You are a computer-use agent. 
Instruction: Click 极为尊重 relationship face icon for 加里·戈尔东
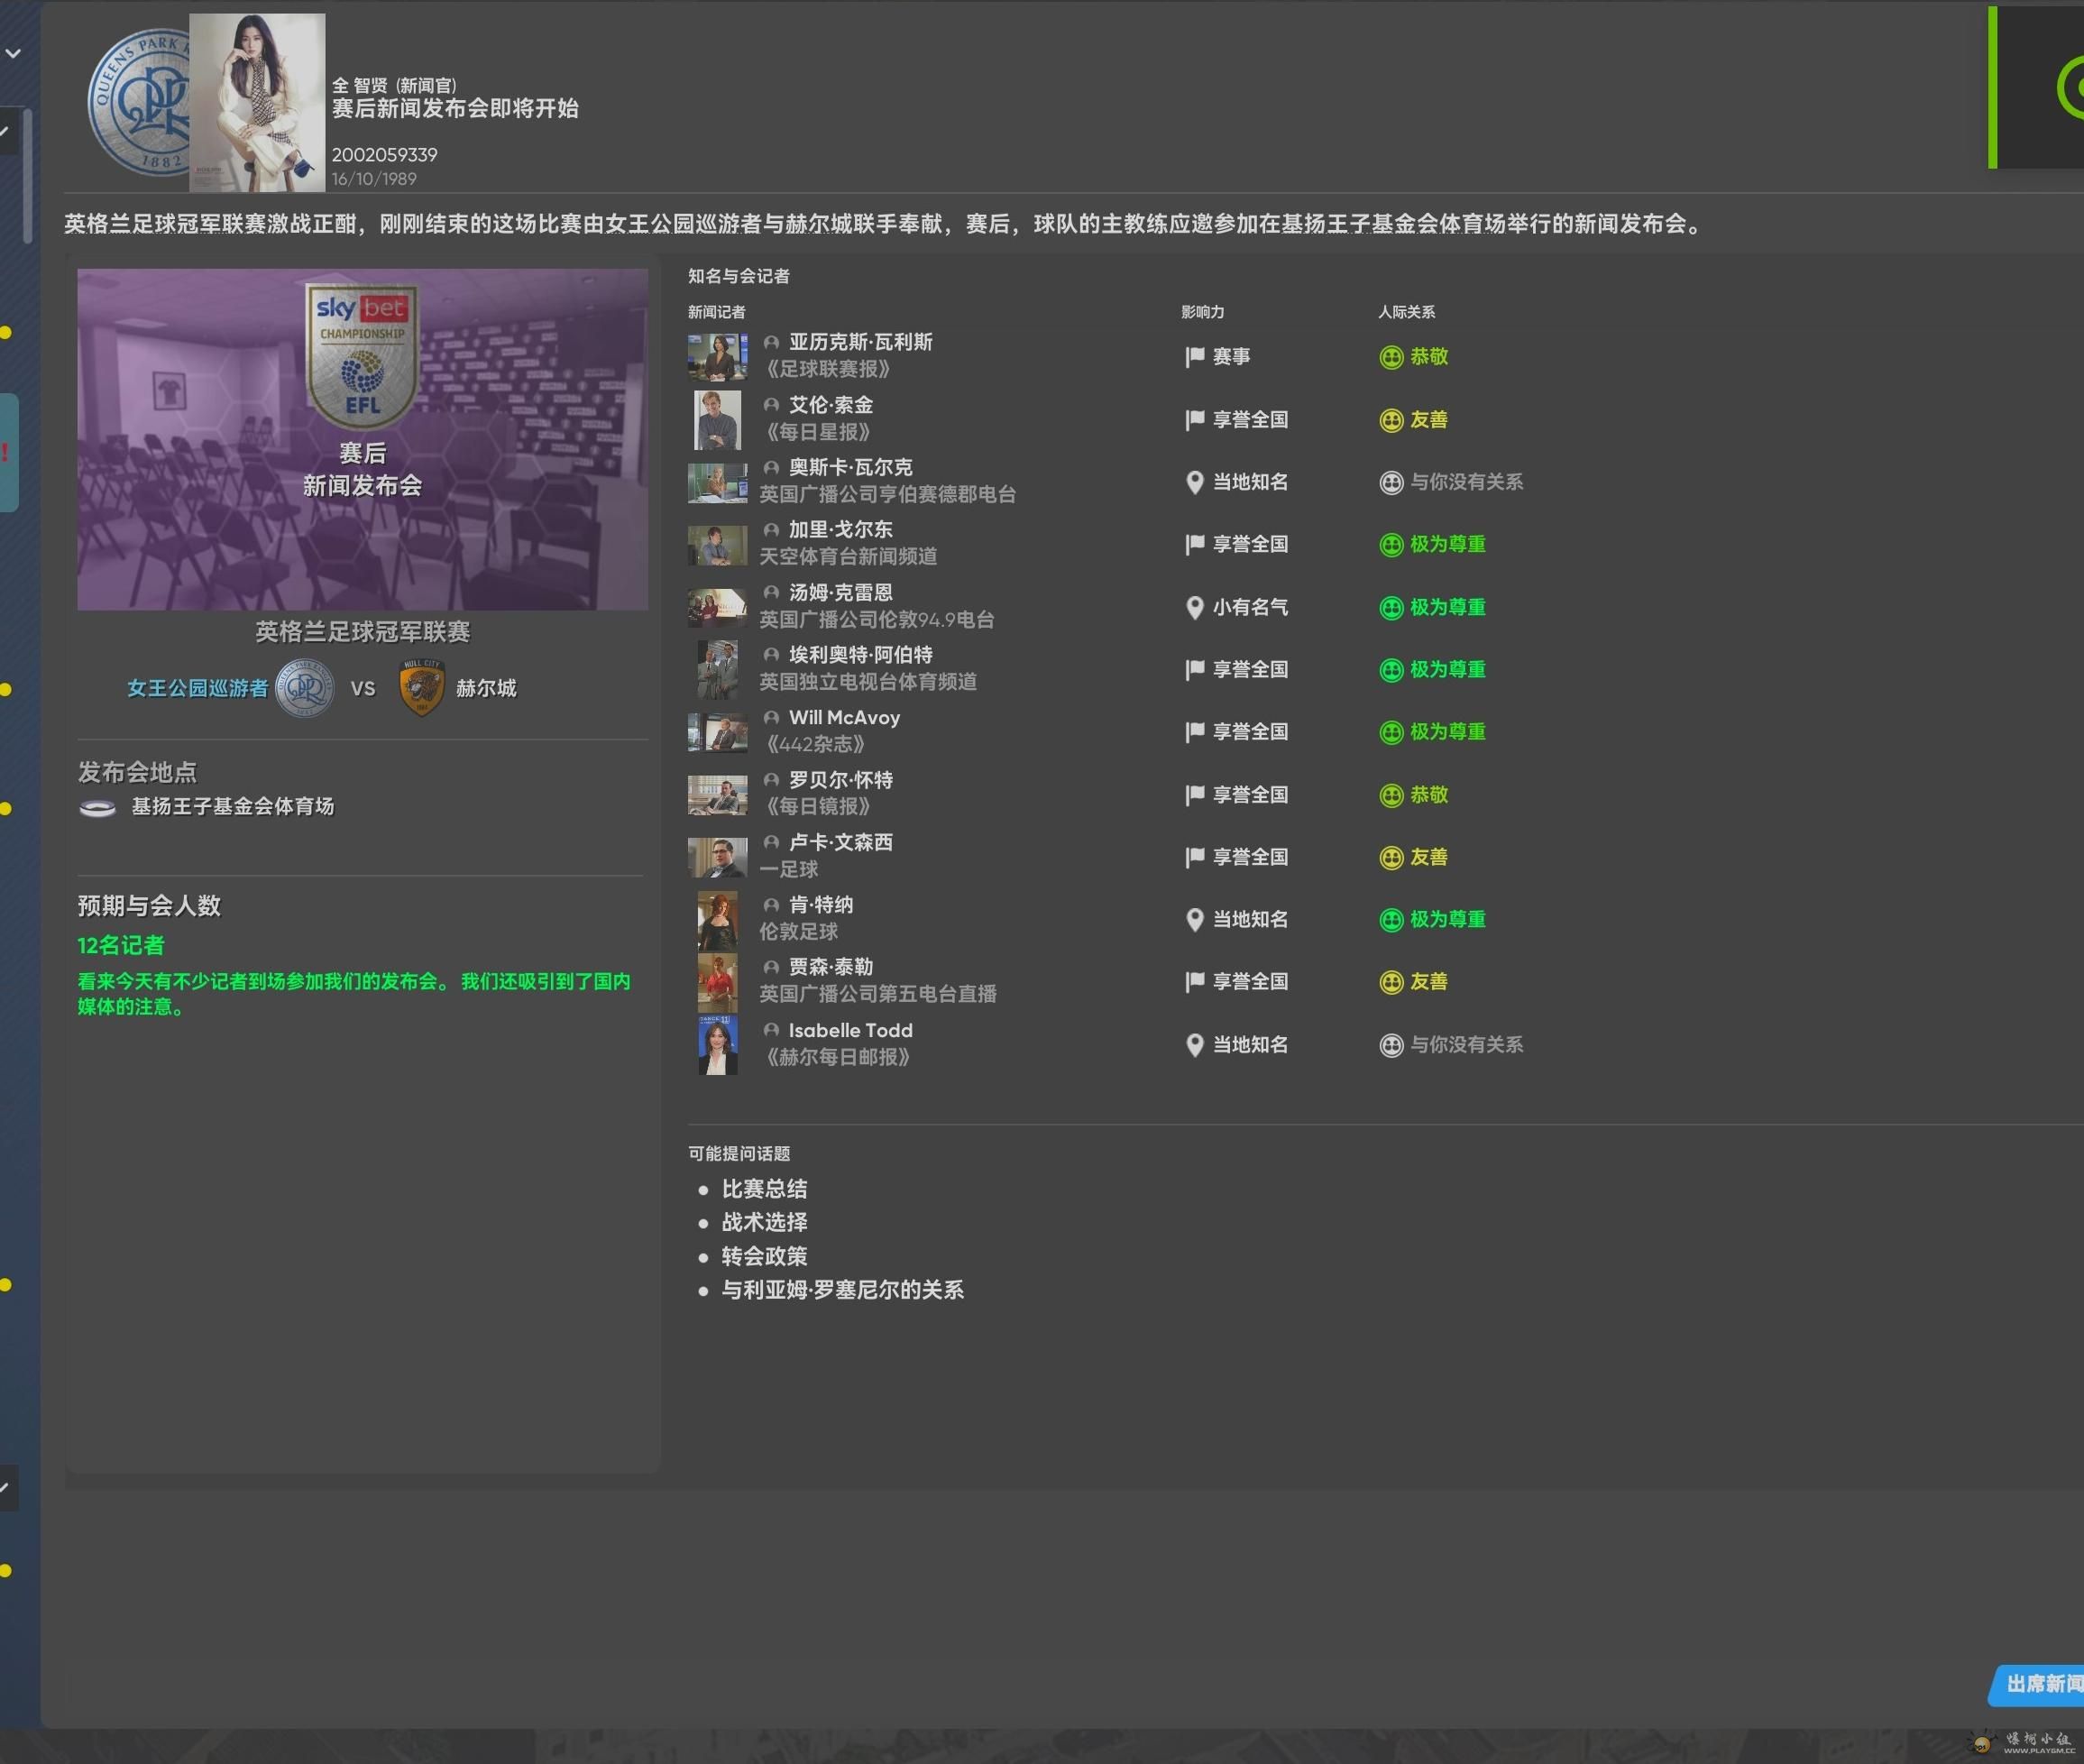point(1391,545)
